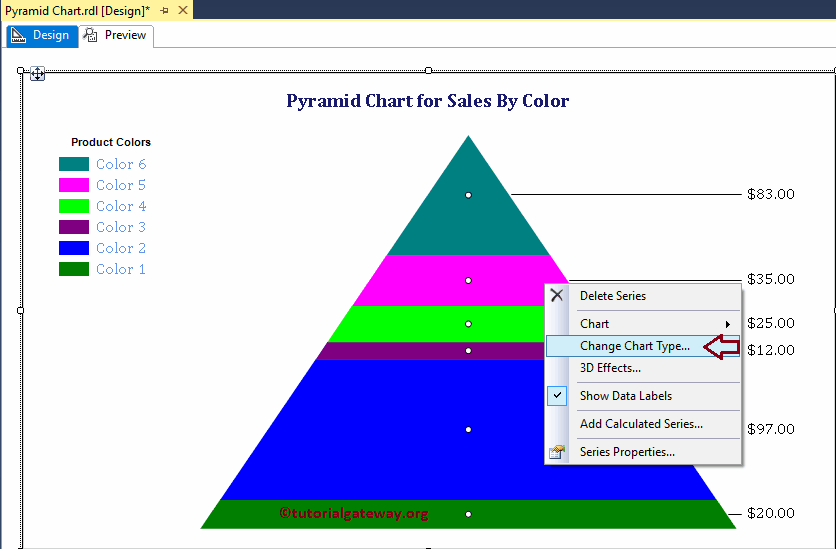Click the Series Properties icon in context menu
Screen dimensions: 836x549
coord(557,452)
